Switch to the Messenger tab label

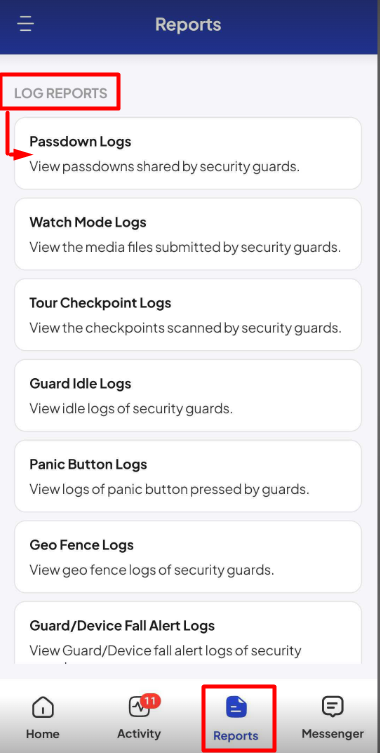[x=332, y=734]
